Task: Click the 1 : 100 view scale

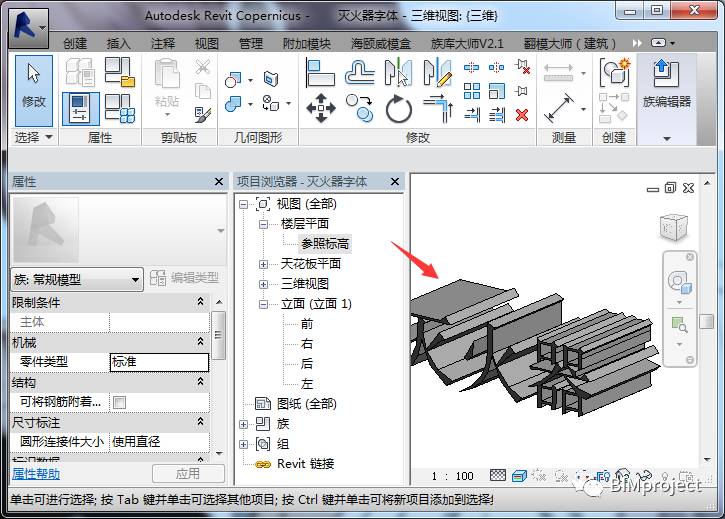Action: [x=452, y=476]
